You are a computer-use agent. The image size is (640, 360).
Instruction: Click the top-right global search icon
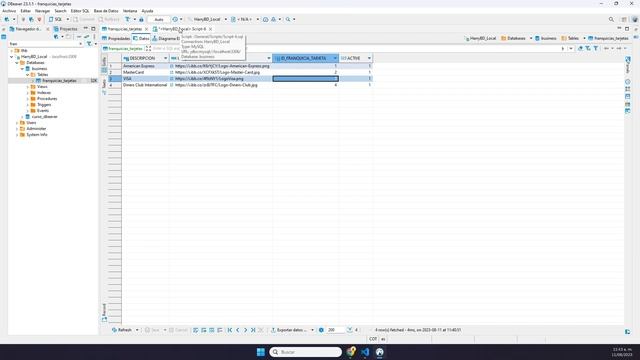click(x=611, y=19)
